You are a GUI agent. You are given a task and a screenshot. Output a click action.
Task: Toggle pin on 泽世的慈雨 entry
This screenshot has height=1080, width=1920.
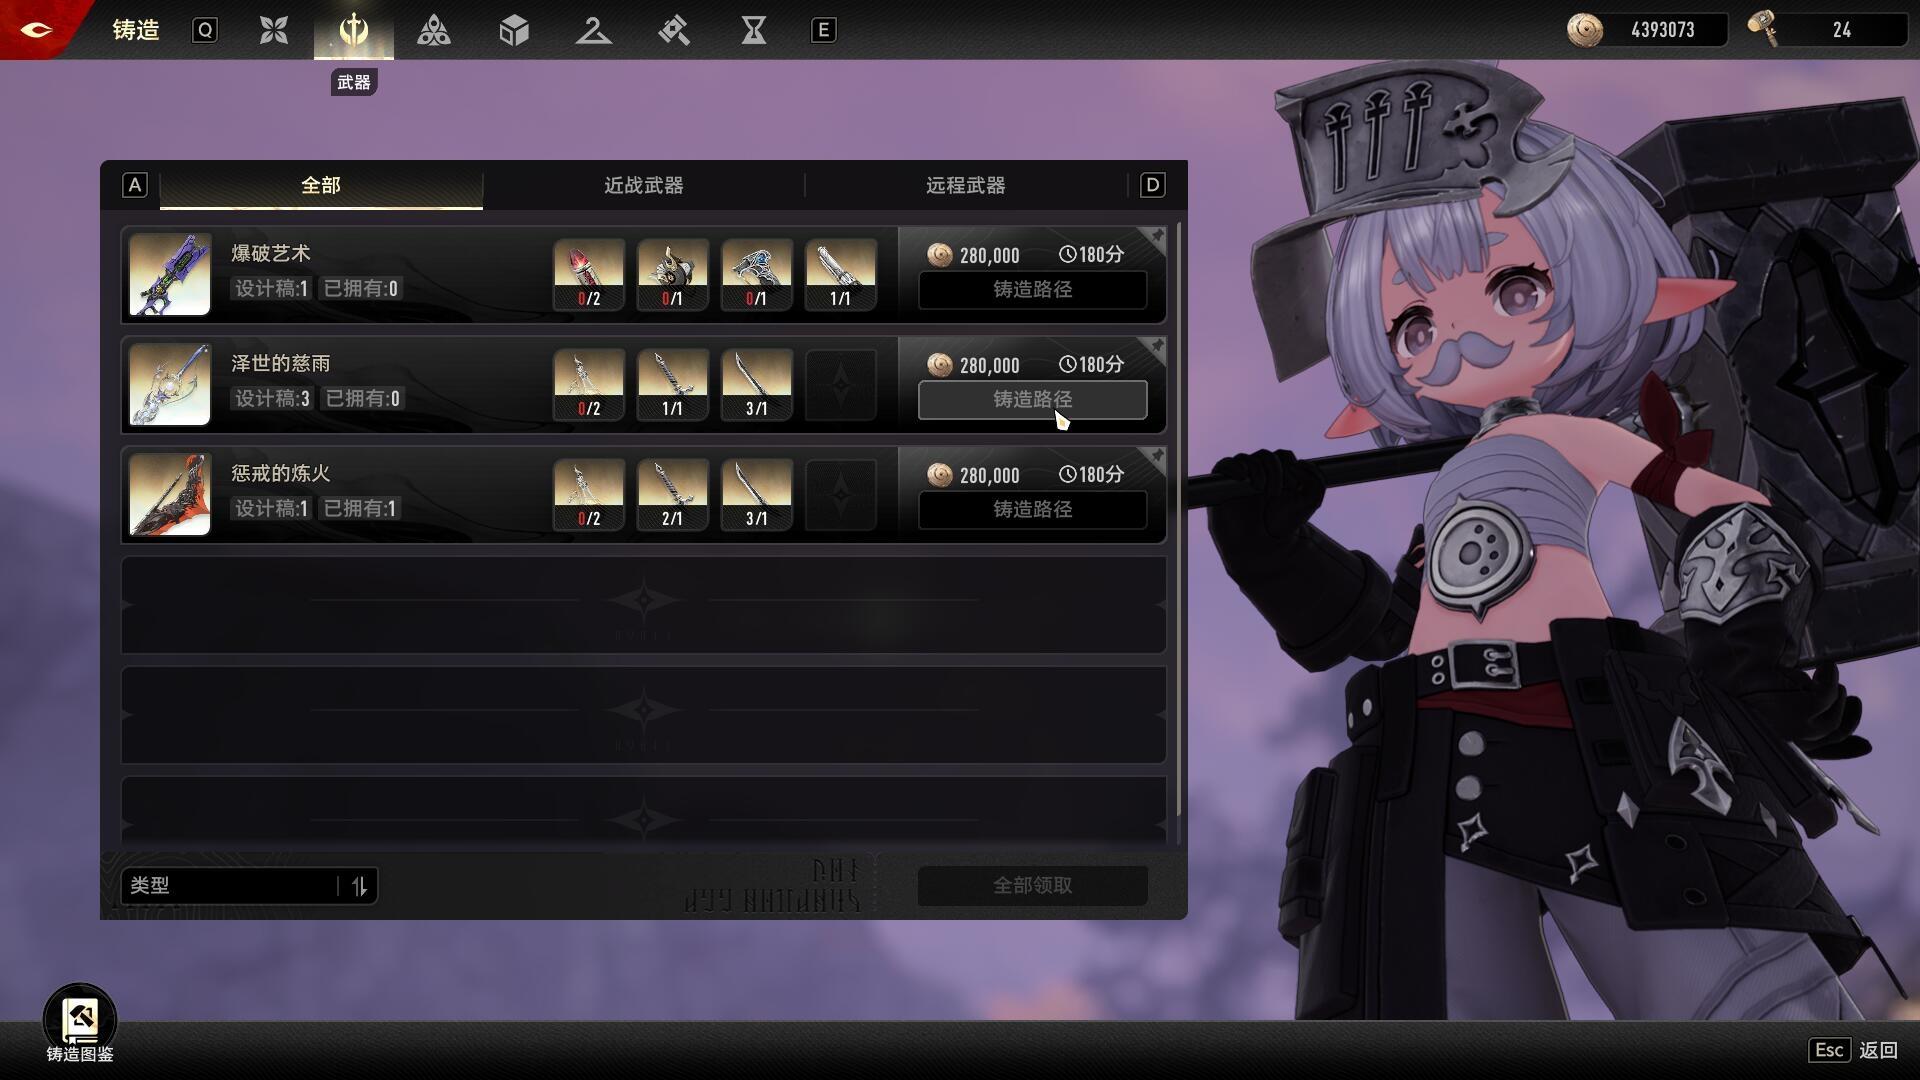pos(1156,347)
